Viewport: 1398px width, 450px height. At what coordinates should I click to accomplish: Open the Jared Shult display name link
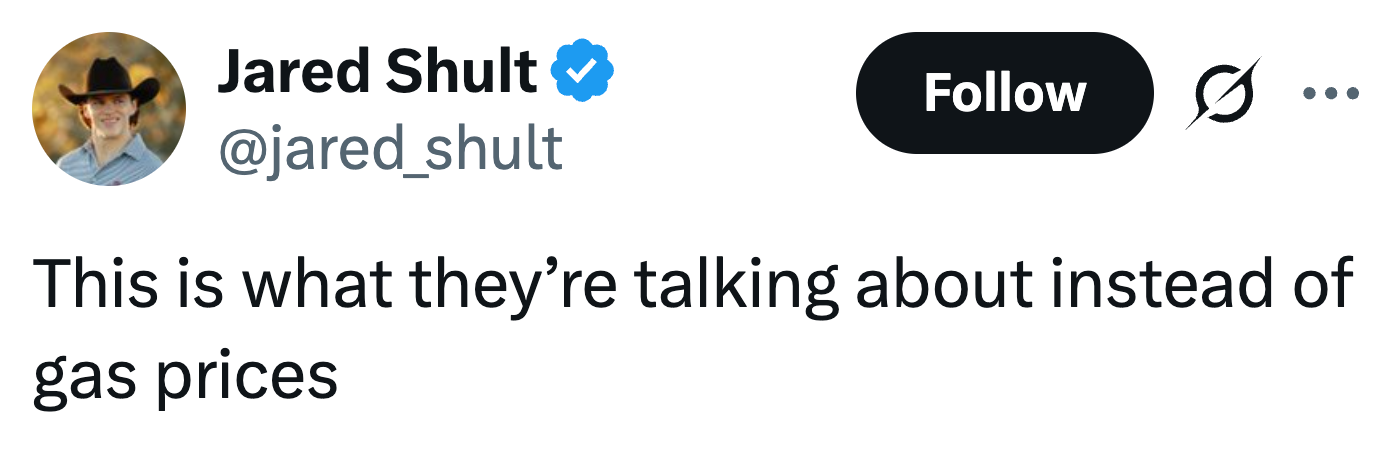coord(378,72)
